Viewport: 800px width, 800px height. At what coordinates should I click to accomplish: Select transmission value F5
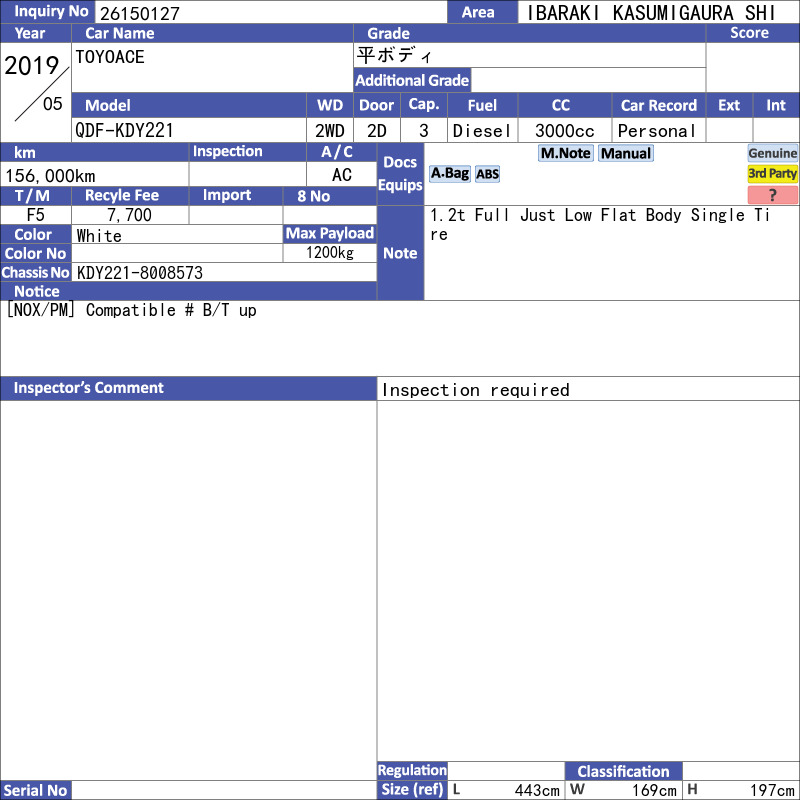point(36,215)
